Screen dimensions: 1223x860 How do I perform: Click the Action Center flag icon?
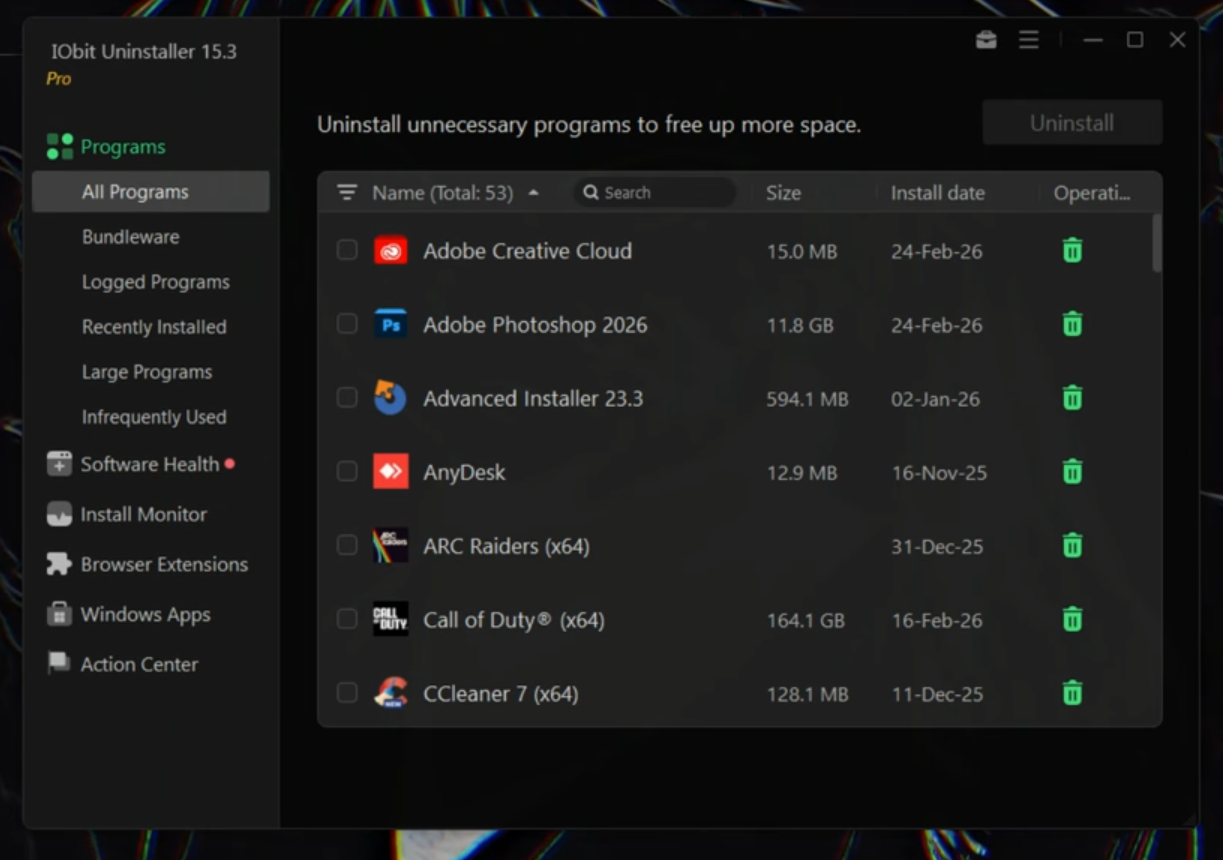click(x=60, y=664)
